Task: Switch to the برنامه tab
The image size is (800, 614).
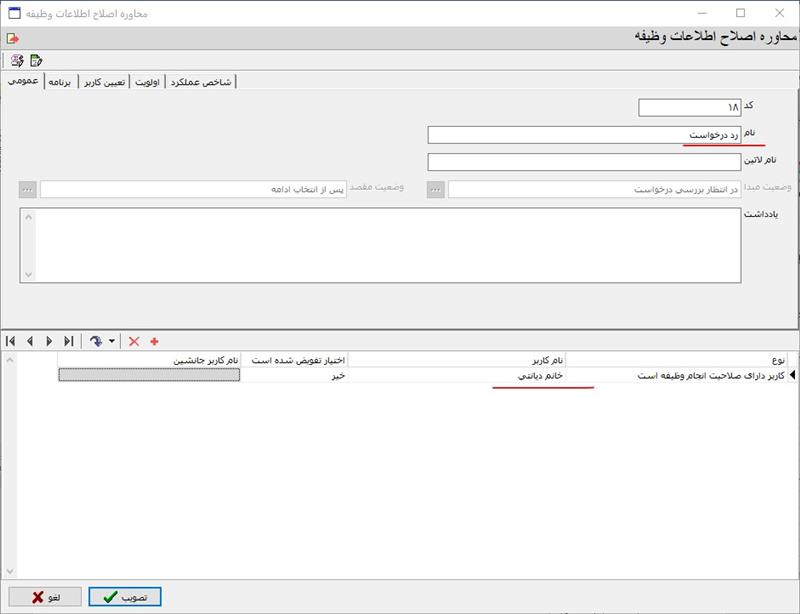Action: tap(61, 81)
